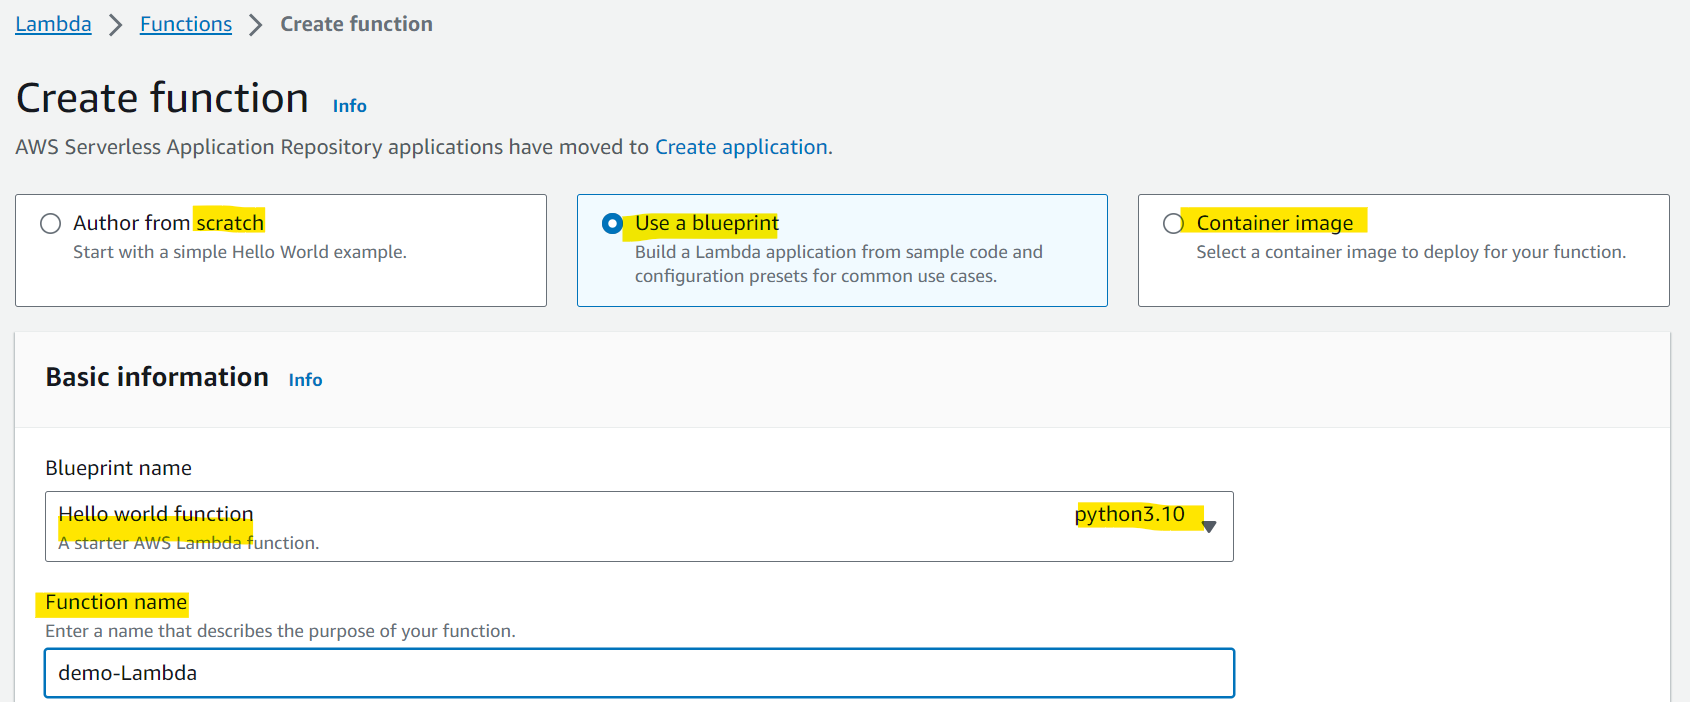Click the demo-Lambda function name field
The width and height of the screenshot is (1690, 702).
click(x=639, y=673)
